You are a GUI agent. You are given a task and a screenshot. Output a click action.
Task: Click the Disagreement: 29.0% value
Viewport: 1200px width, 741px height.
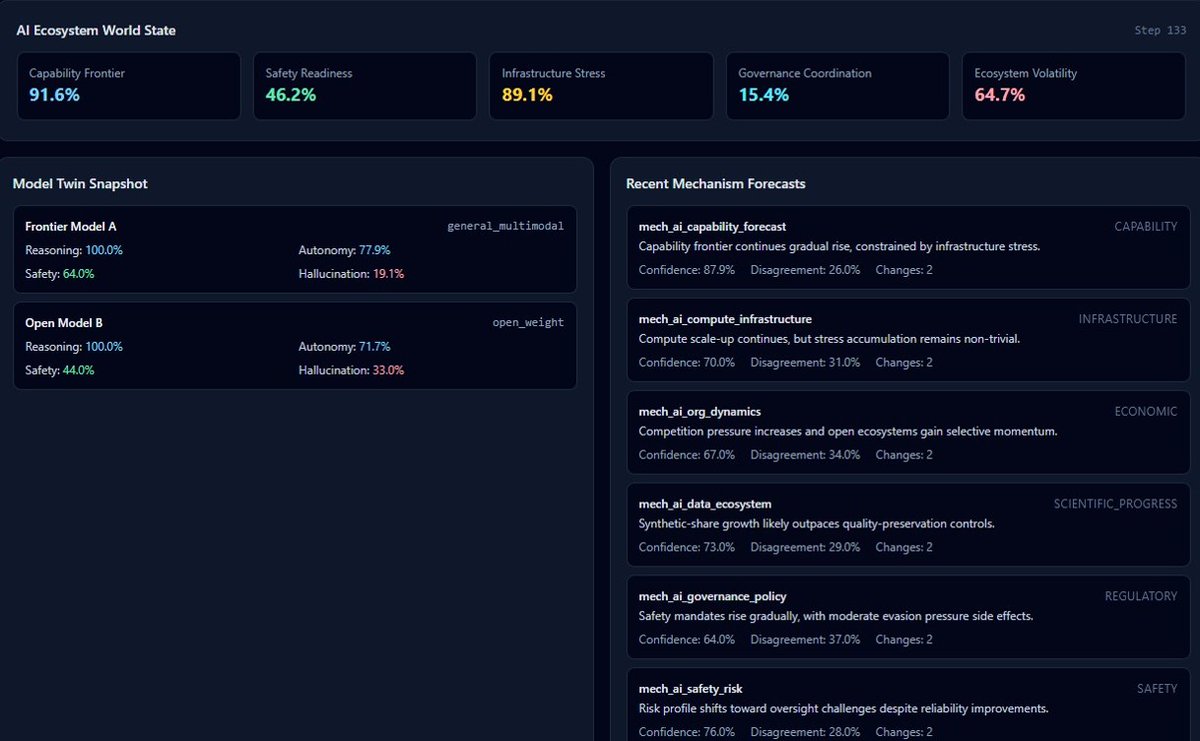click(805, 547)
